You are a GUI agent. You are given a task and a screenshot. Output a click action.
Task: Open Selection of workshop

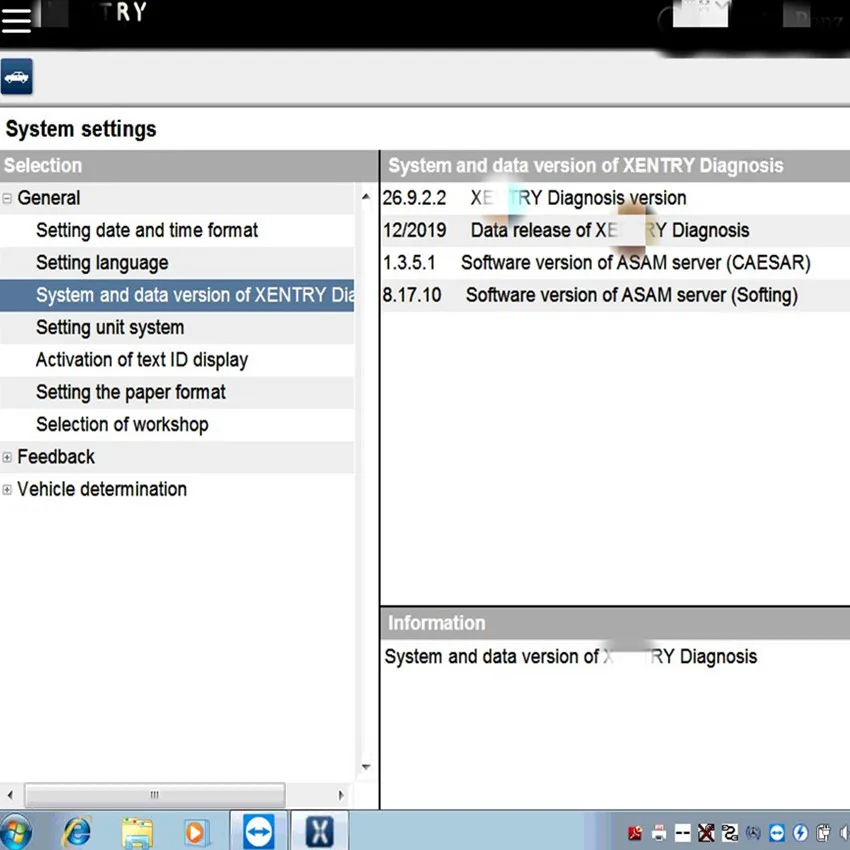122,424
